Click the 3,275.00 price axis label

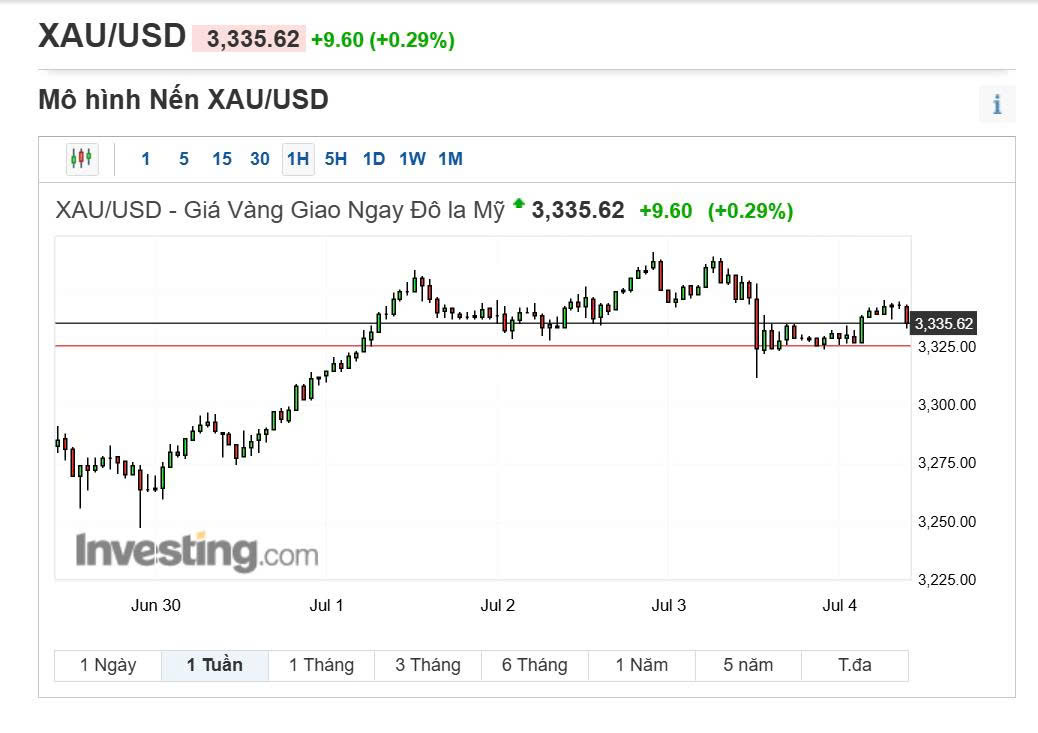point(947,463)
